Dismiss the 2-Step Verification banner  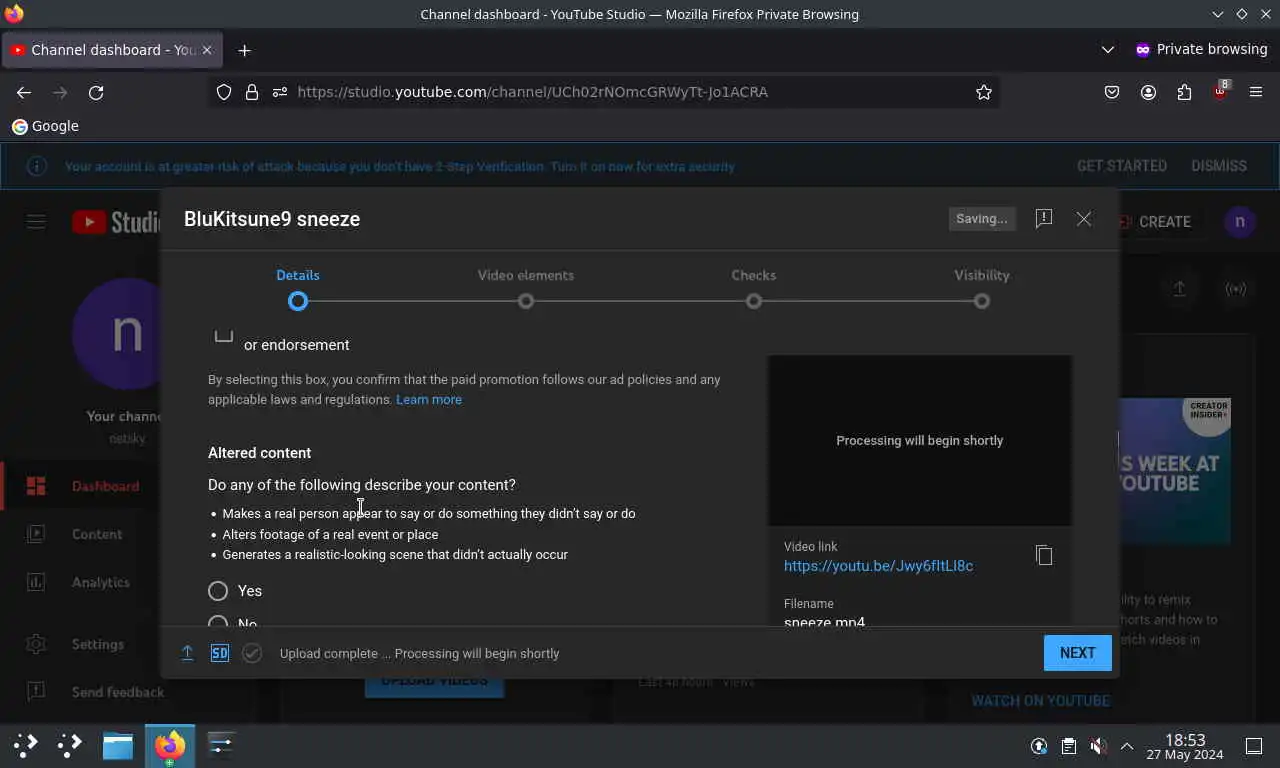coord(1219,166)
